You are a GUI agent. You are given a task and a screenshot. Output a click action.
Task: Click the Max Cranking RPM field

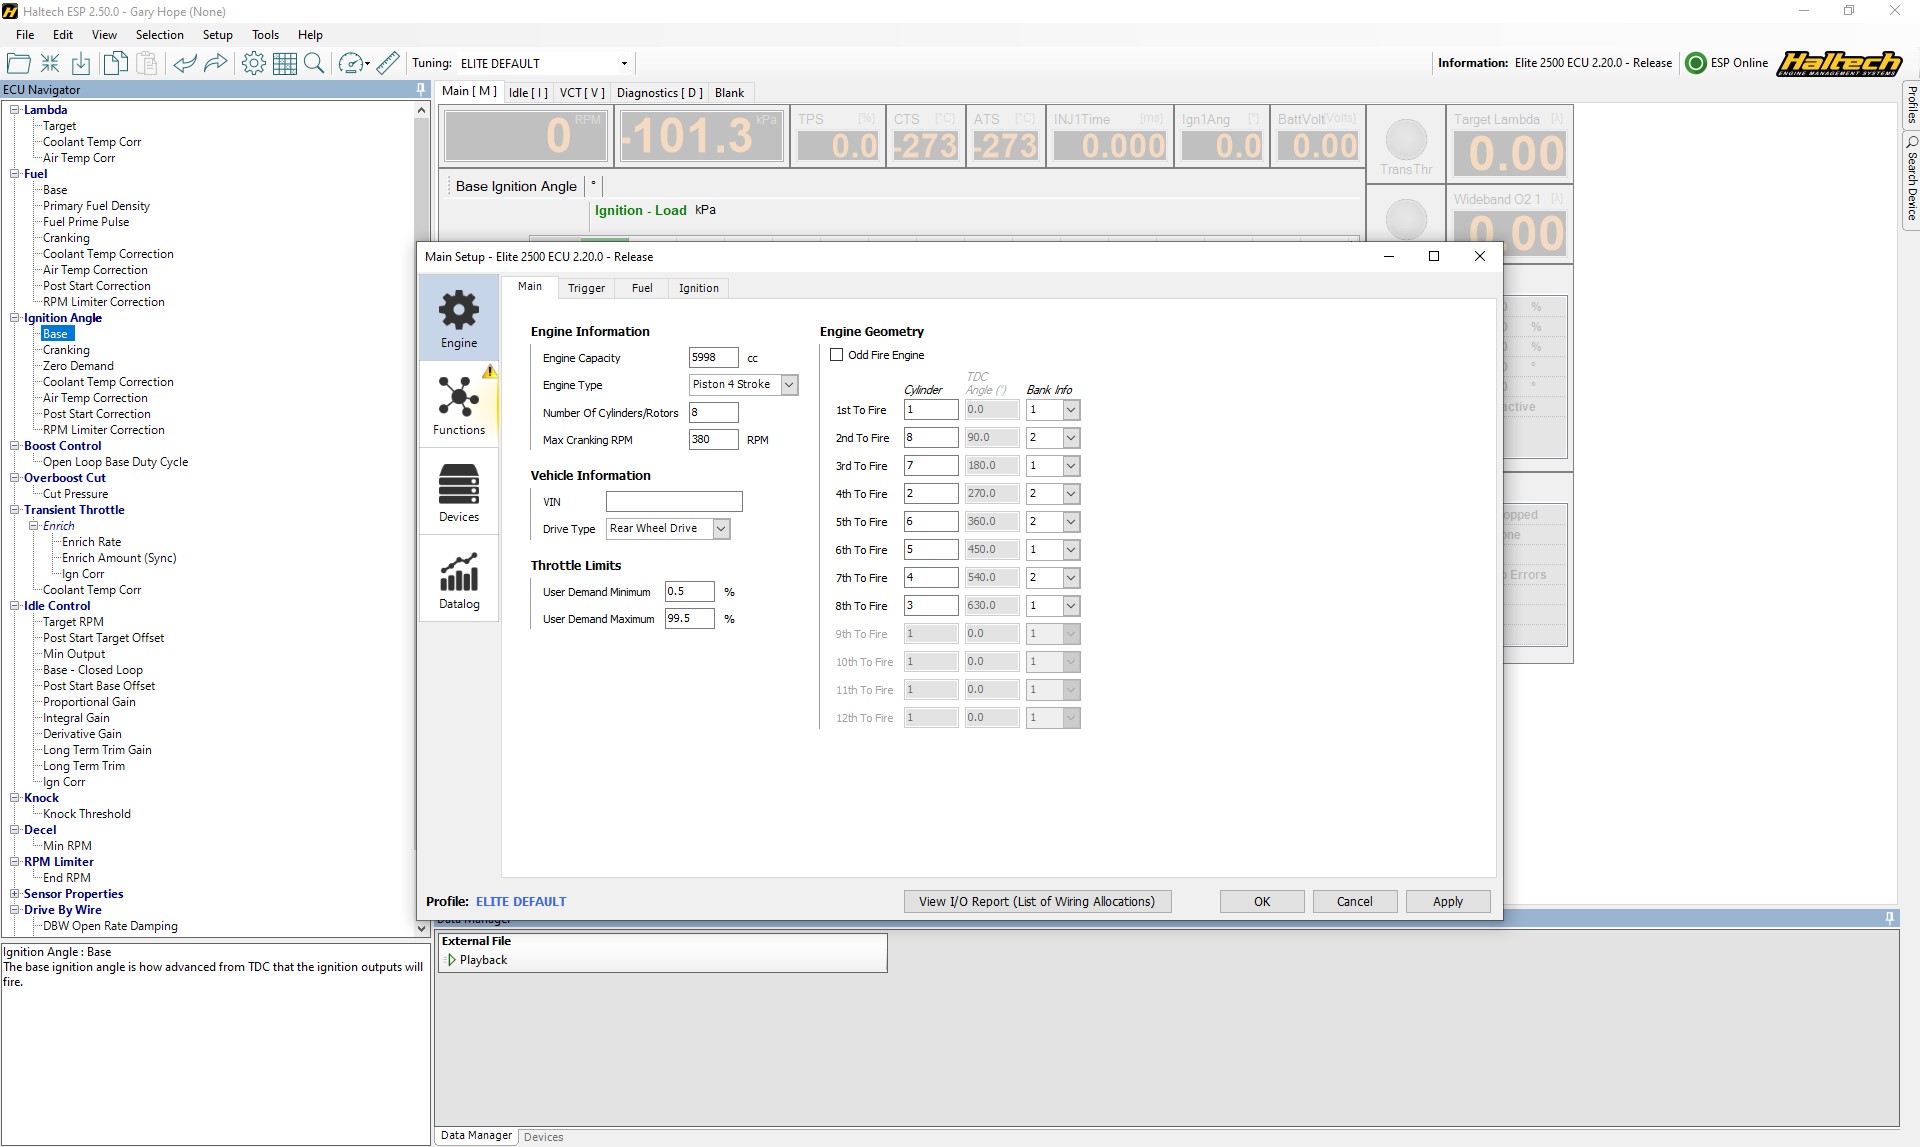pyautogui.click(x=713, y=439)
